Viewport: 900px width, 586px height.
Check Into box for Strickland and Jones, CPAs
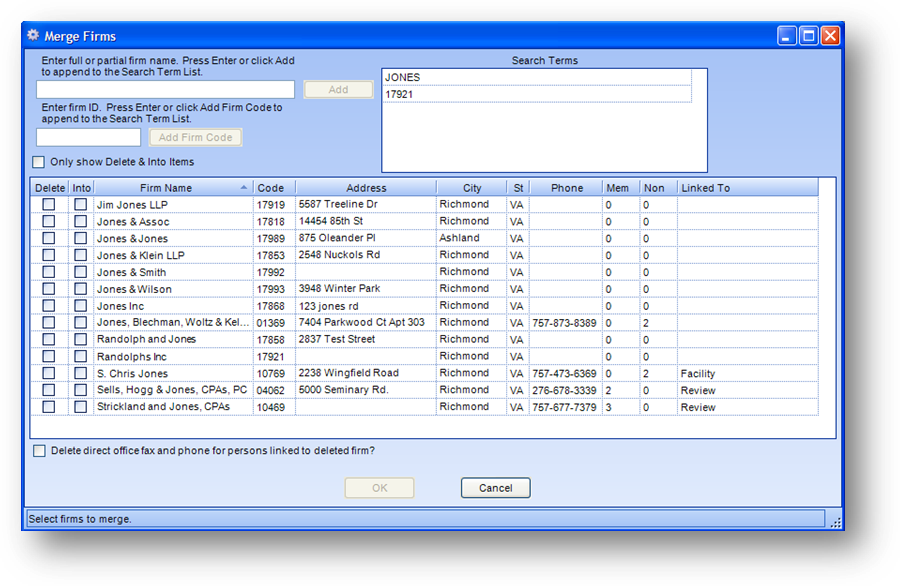tap(80, 406)
